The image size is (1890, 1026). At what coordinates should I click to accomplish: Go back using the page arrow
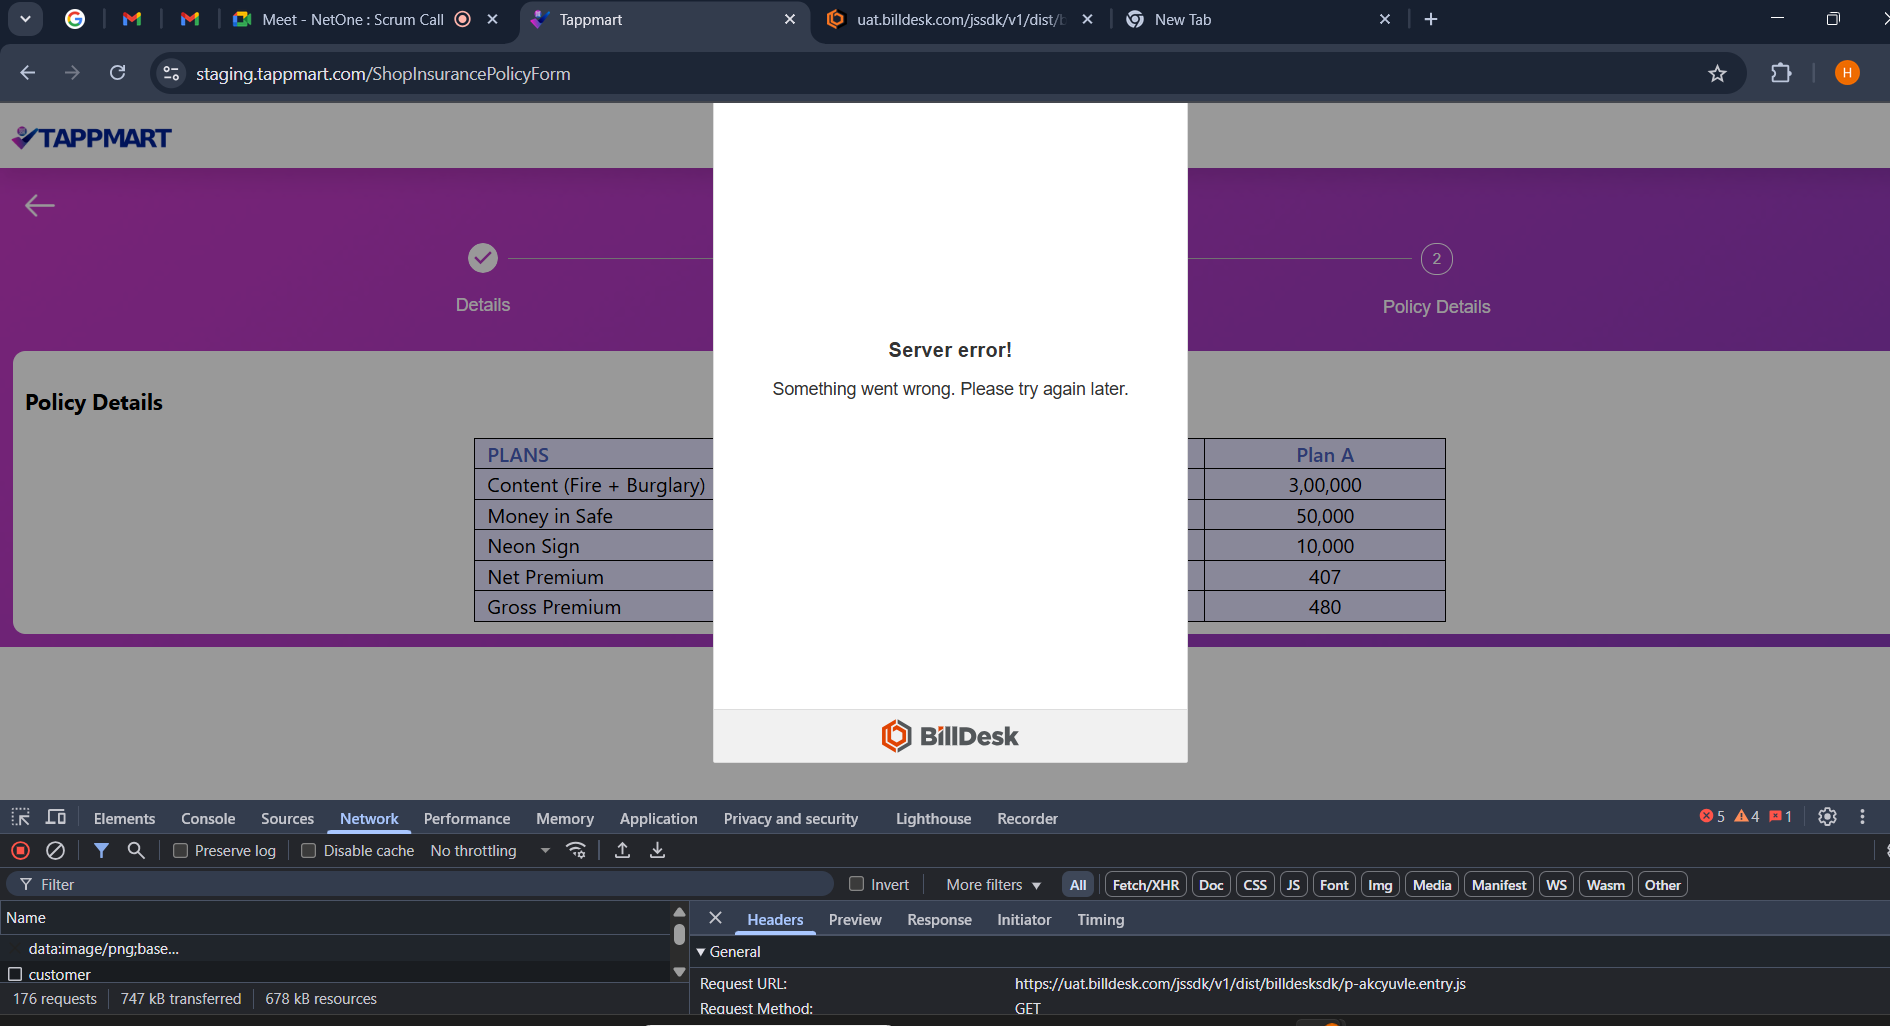[x=40, y=205]
